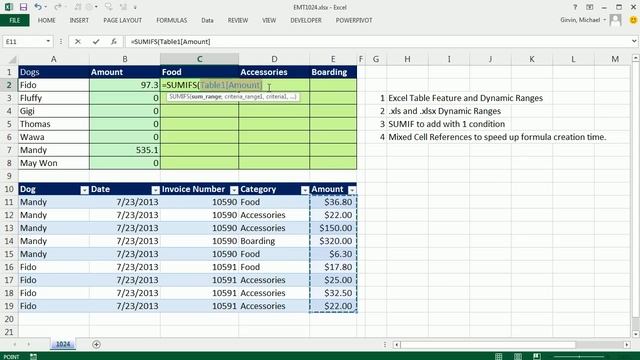Click 'SUMIF to add with 1 condition' note
Image resolution: width=640 pixels, height=360 pixels.
447,124
